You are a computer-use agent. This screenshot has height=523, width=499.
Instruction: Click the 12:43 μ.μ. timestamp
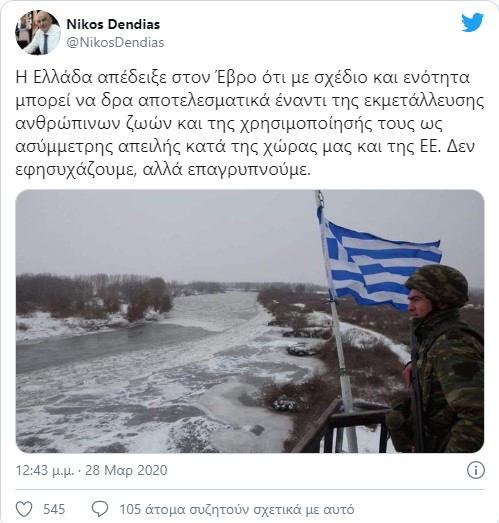(x=45, y=471)
